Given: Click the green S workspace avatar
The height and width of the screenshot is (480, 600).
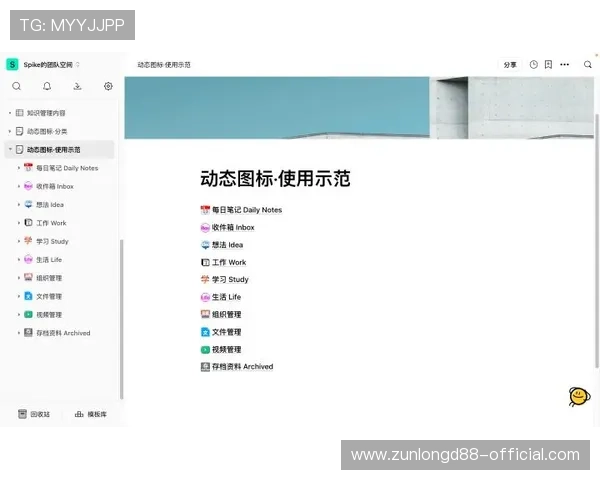Looking at the screenshot, I should [12, 64].
